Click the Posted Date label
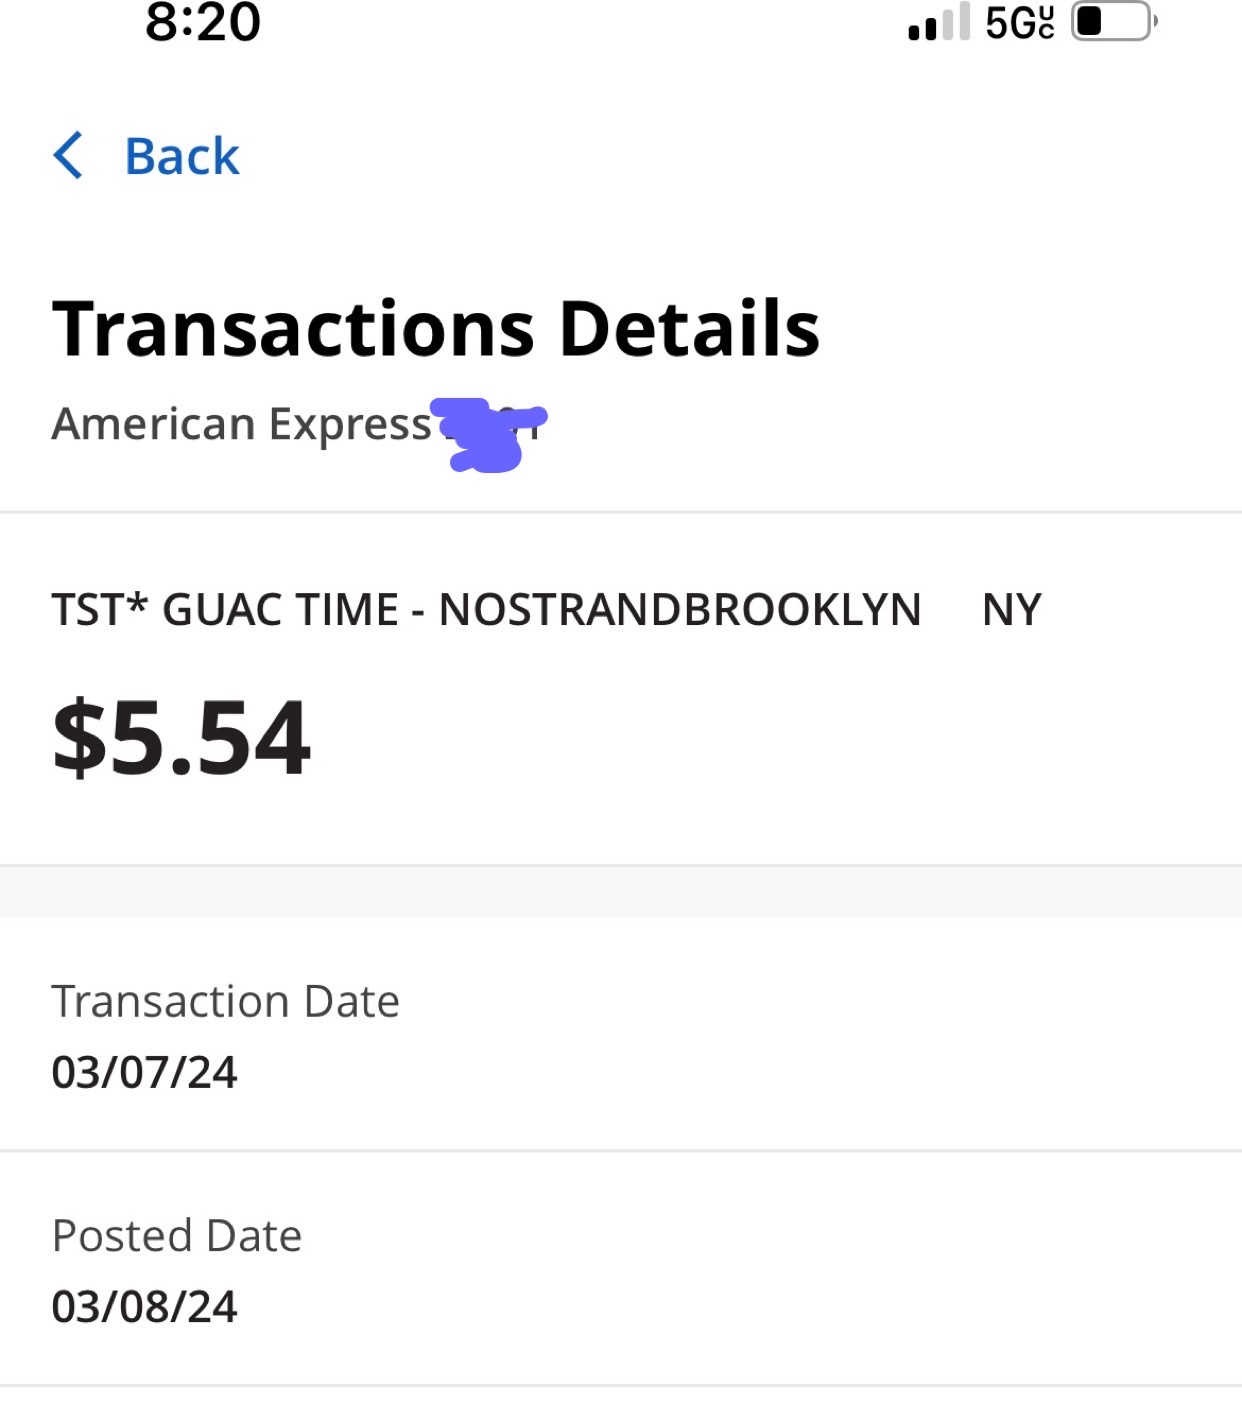The width and height of the screenshot is (1242, 1404). (x=177, y=1235)
